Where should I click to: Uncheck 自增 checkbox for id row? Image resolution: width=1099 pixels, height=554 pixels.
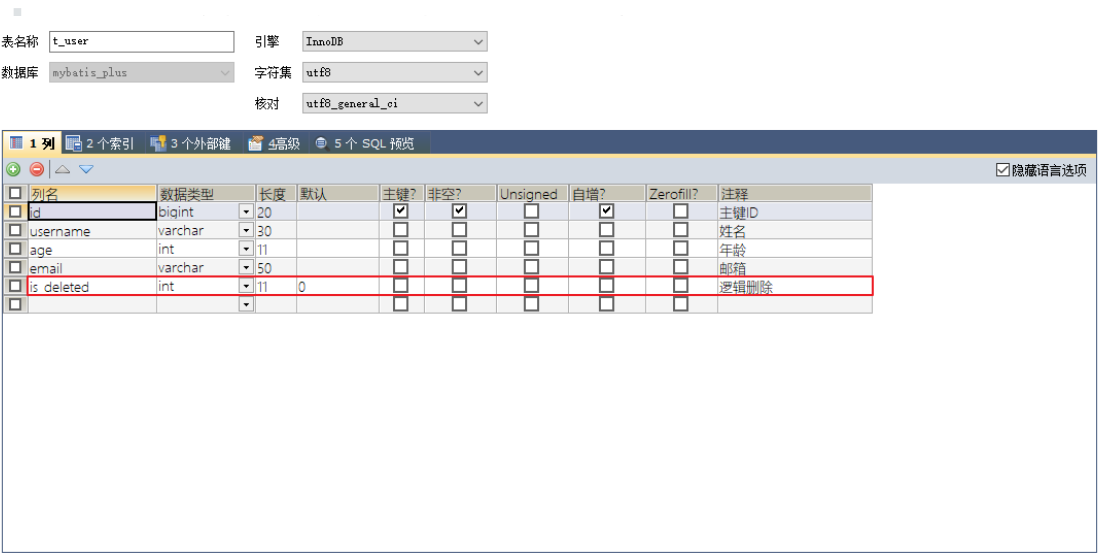(607, 210)
